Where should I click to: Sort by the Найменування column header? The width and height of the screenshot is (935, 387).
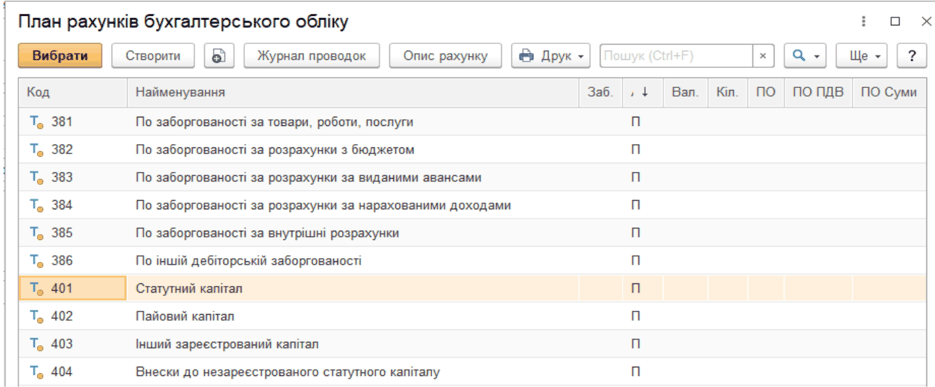pyautogui.click(x=353, y=93)
